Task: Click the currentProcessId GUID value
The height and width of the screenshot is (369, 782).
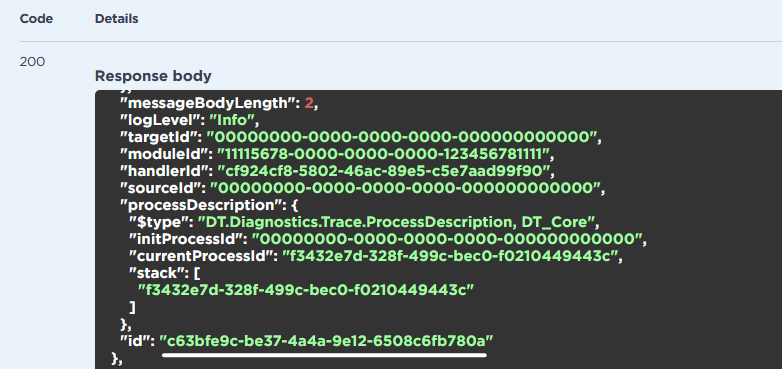Action: (x=450, y=256)
